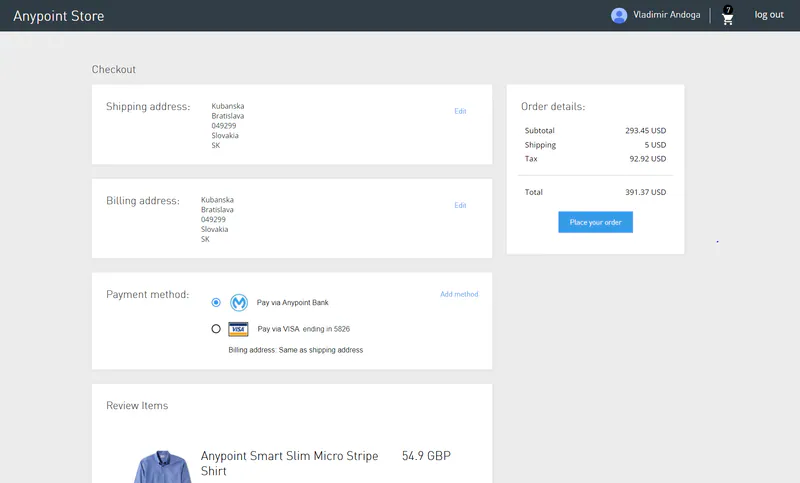Edit the shipping address
The height and width of the screenshot is (483, 800).
[x=460, y=111]
